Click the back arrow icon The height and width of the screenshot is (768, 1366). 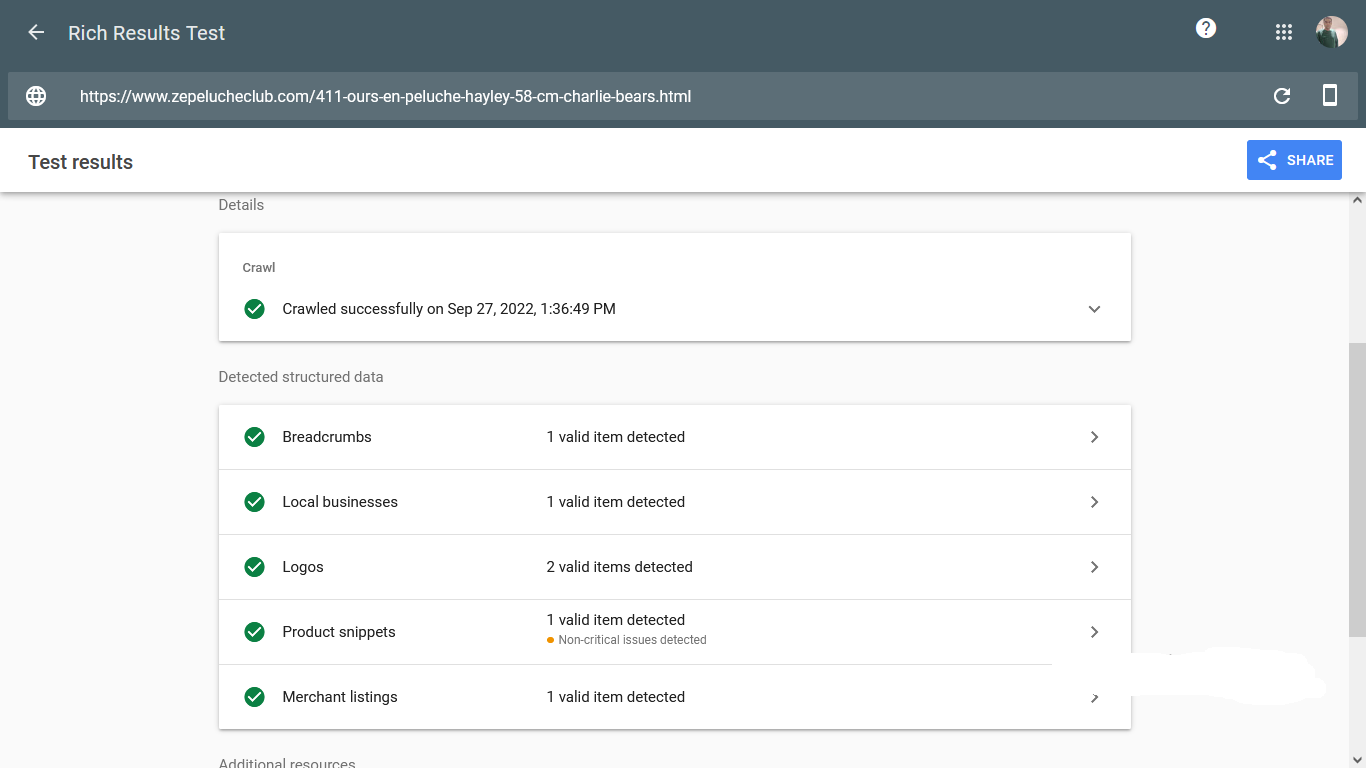36,33
